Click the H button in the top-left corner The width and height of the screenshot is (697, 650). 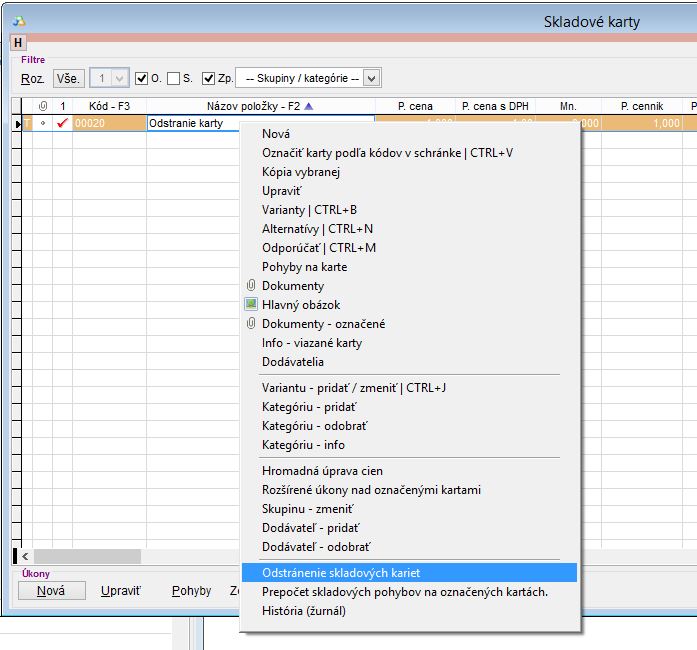[x=18, y=43]
